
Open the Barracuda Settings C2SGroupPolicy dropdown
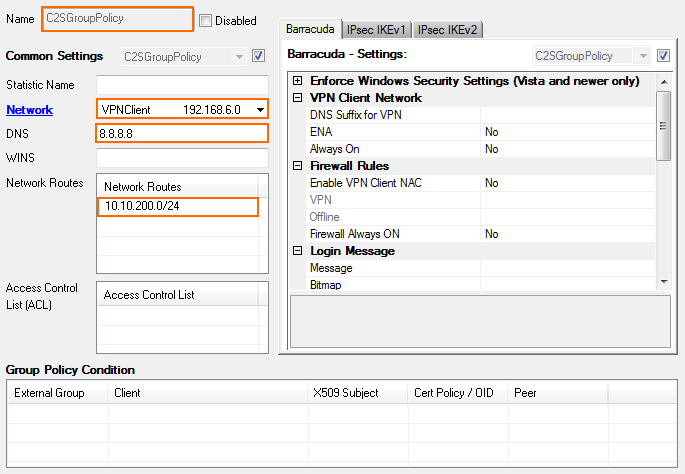tap(591, 56)
